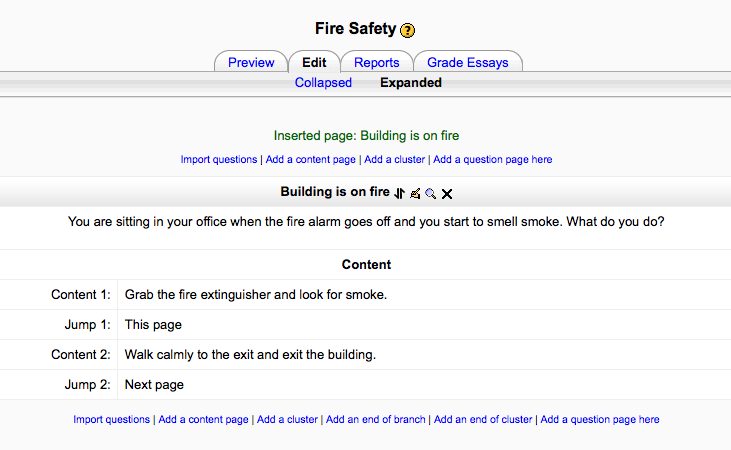Select the Edit tab
The width and height of the screenshot is (731, 450).
[314, 62]
